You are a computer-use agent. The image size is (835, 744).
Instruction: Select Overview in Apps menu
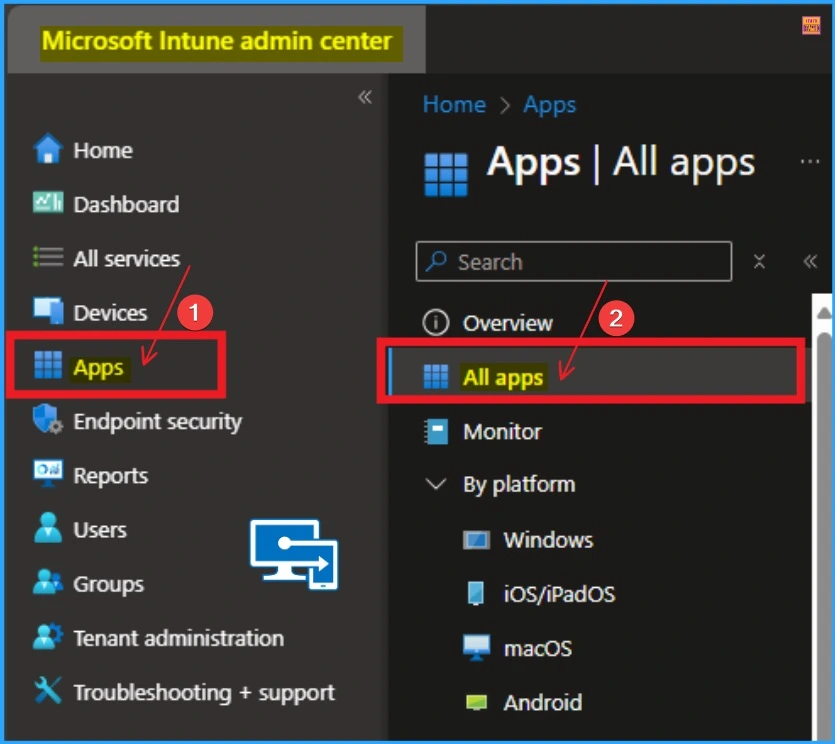(x=507, y=323)
